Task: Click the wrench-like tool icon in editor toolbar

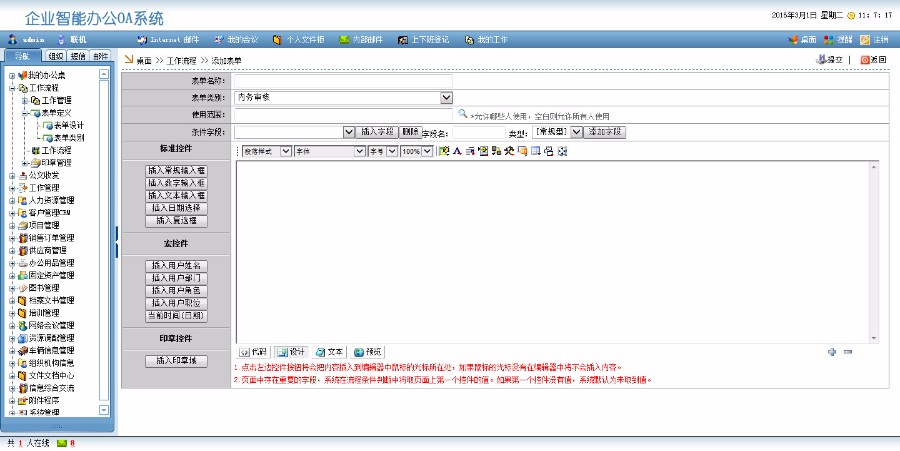Action: click(x=509, y=151)
